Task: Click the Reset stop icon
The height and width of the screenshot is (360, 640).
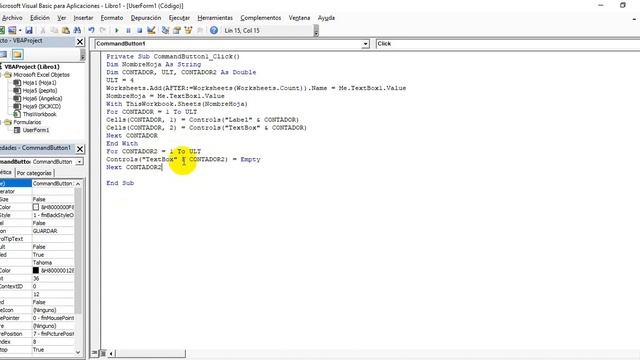Action: (140, 30)
